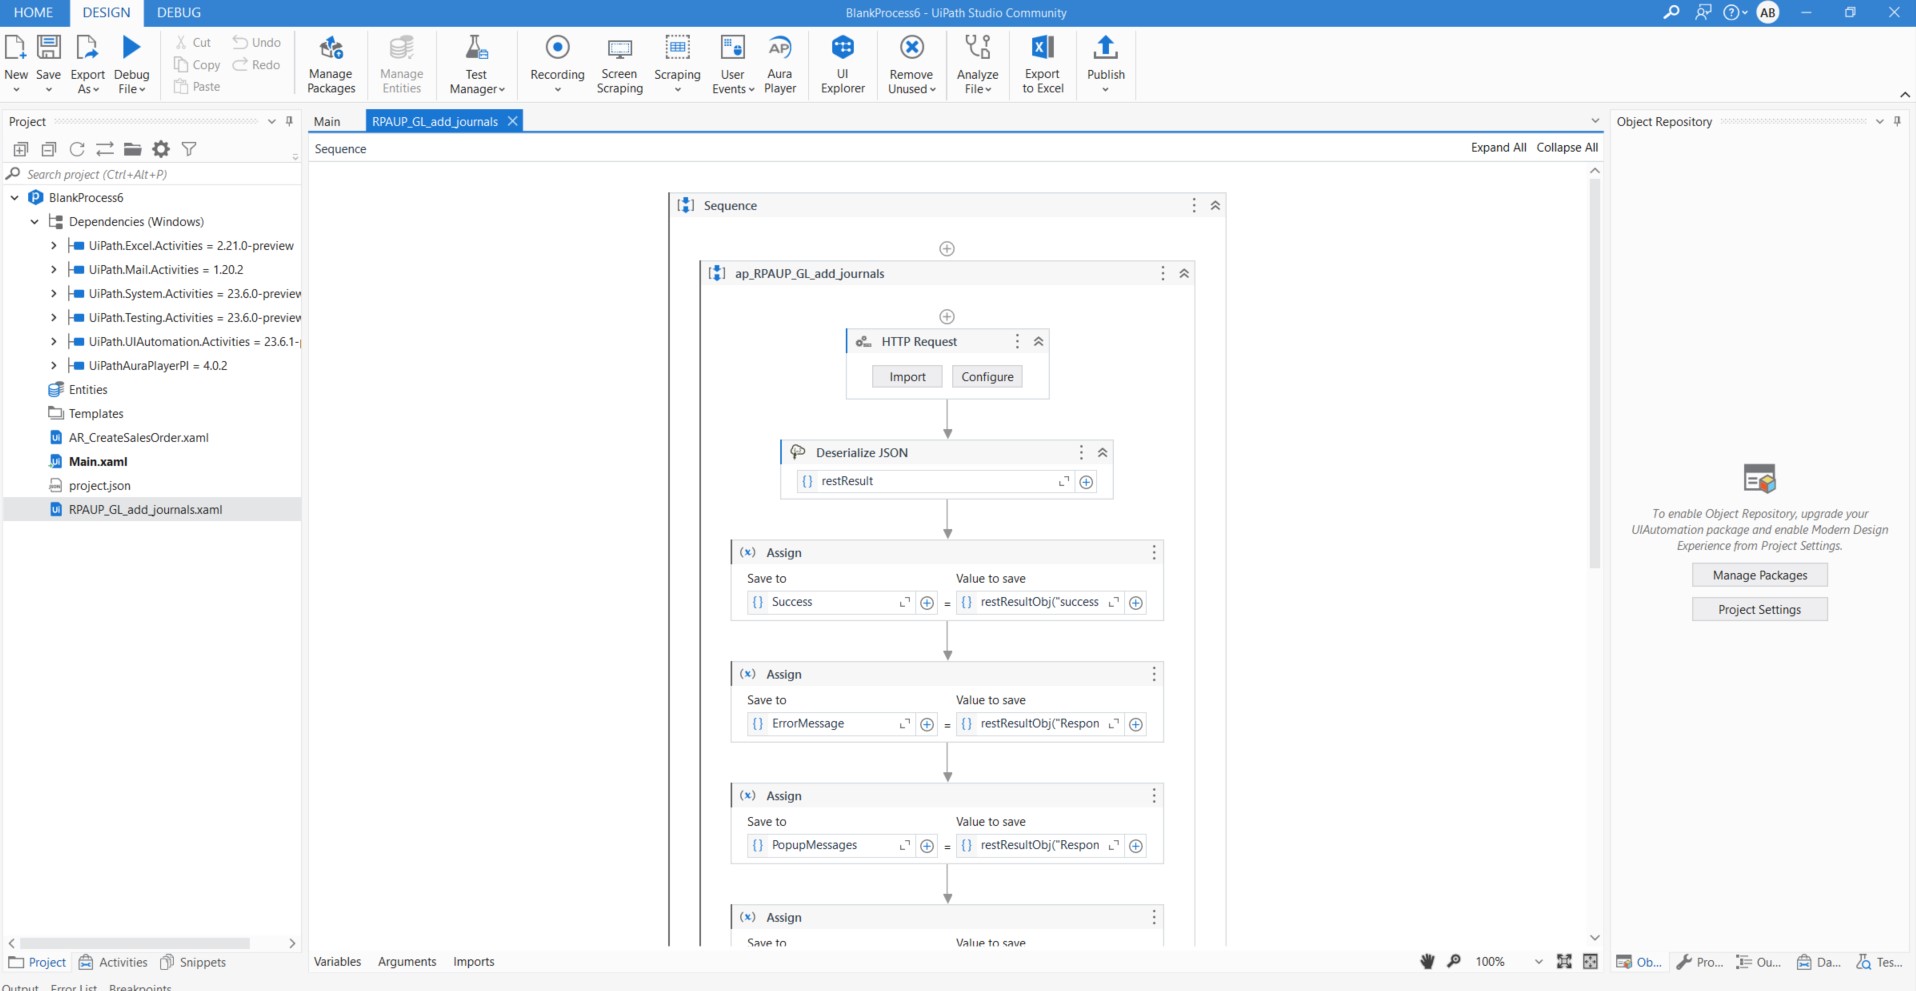1916x991 pixels.
Task: Collapse Dependencies (Windows) node
Action: click(x=34, y=222)
